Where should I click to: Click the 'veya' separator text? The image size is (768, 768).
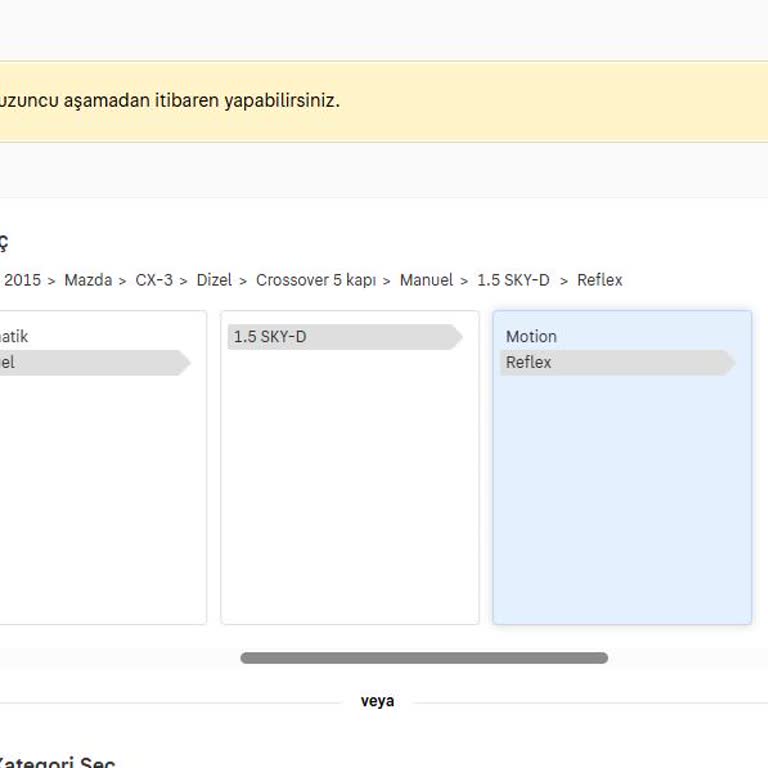pos(377,701)
